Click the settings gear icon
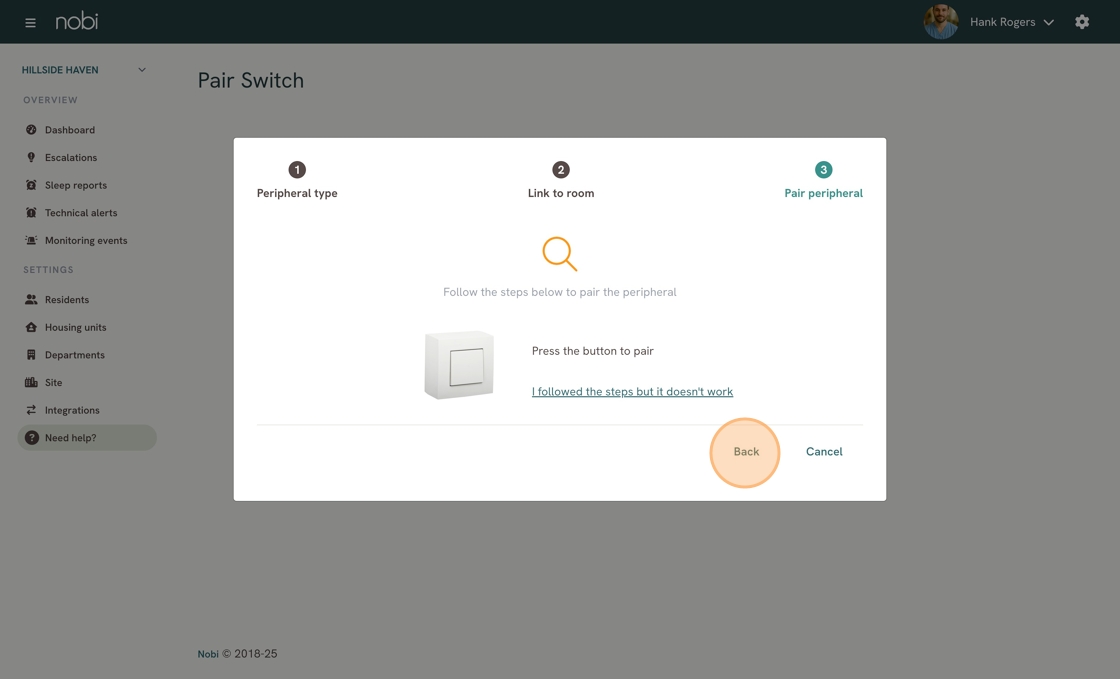This screenshot has width=1120, height=679. (1082, 22)
